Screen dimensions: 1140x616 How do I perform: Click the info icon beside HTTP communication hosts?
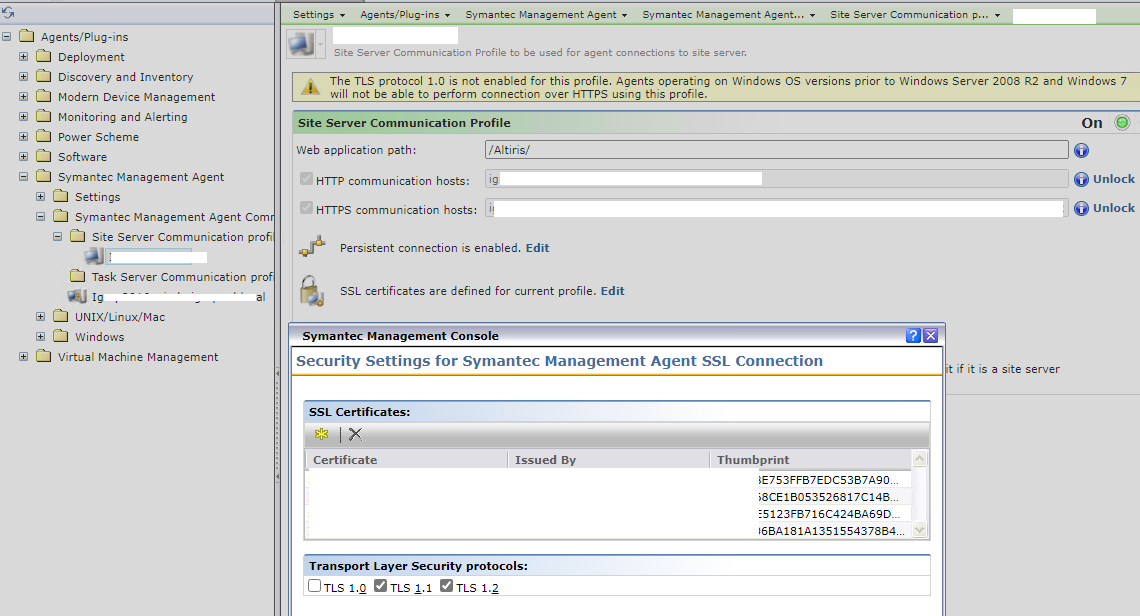tap(1081, 179)
